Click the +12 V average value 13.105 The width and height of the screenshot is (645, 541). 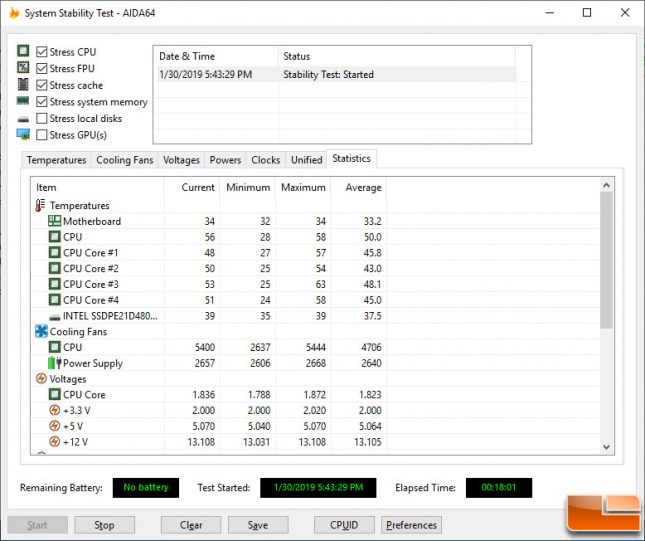click(368, 442)
